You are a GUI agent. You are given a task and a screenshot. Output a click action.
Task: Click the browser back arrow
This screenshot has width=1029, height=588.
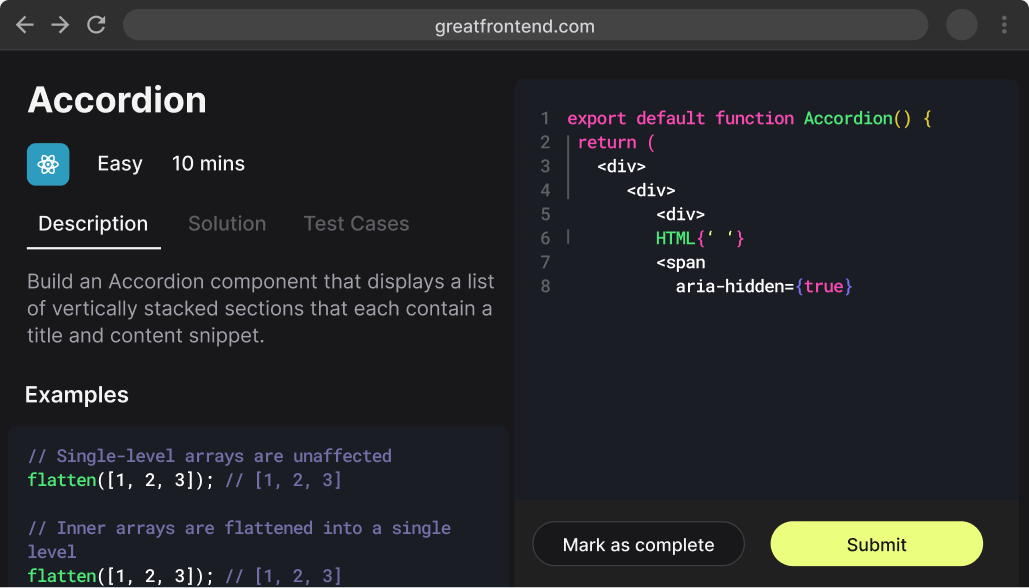click(x=25, y=26)
